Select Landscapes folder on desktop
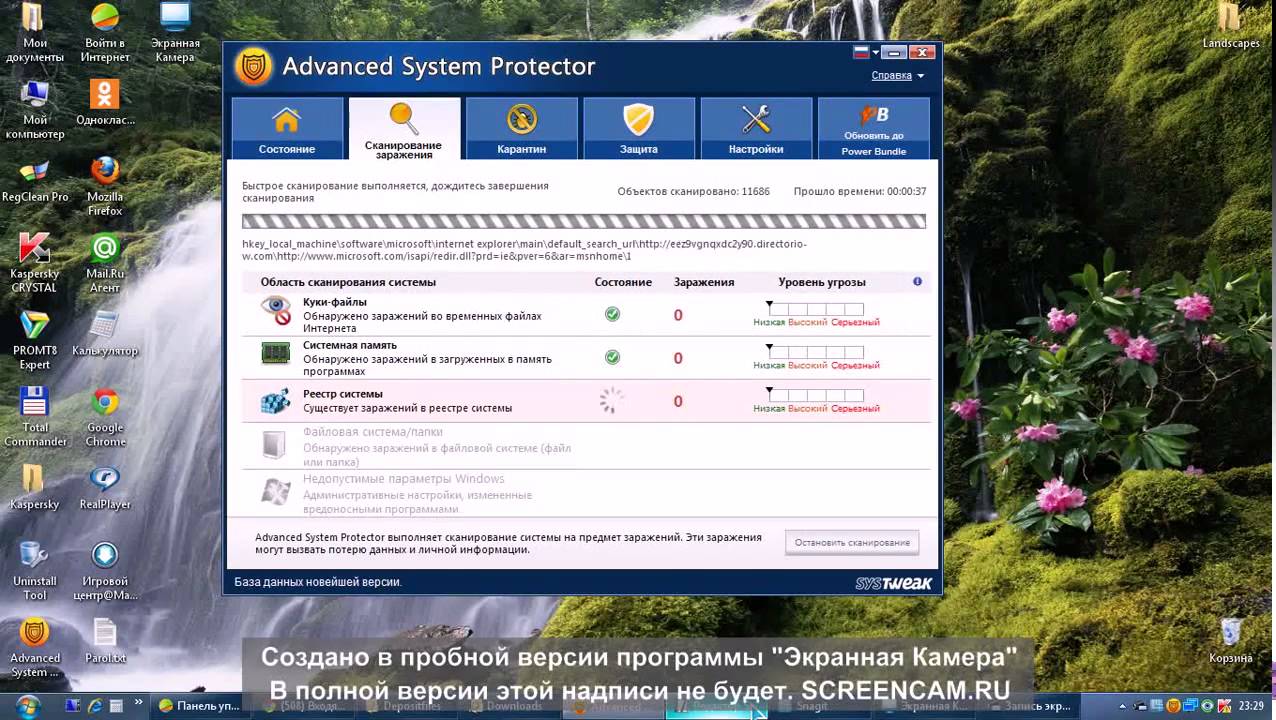Screen dimensions: 1276x720 [1231, 26]
